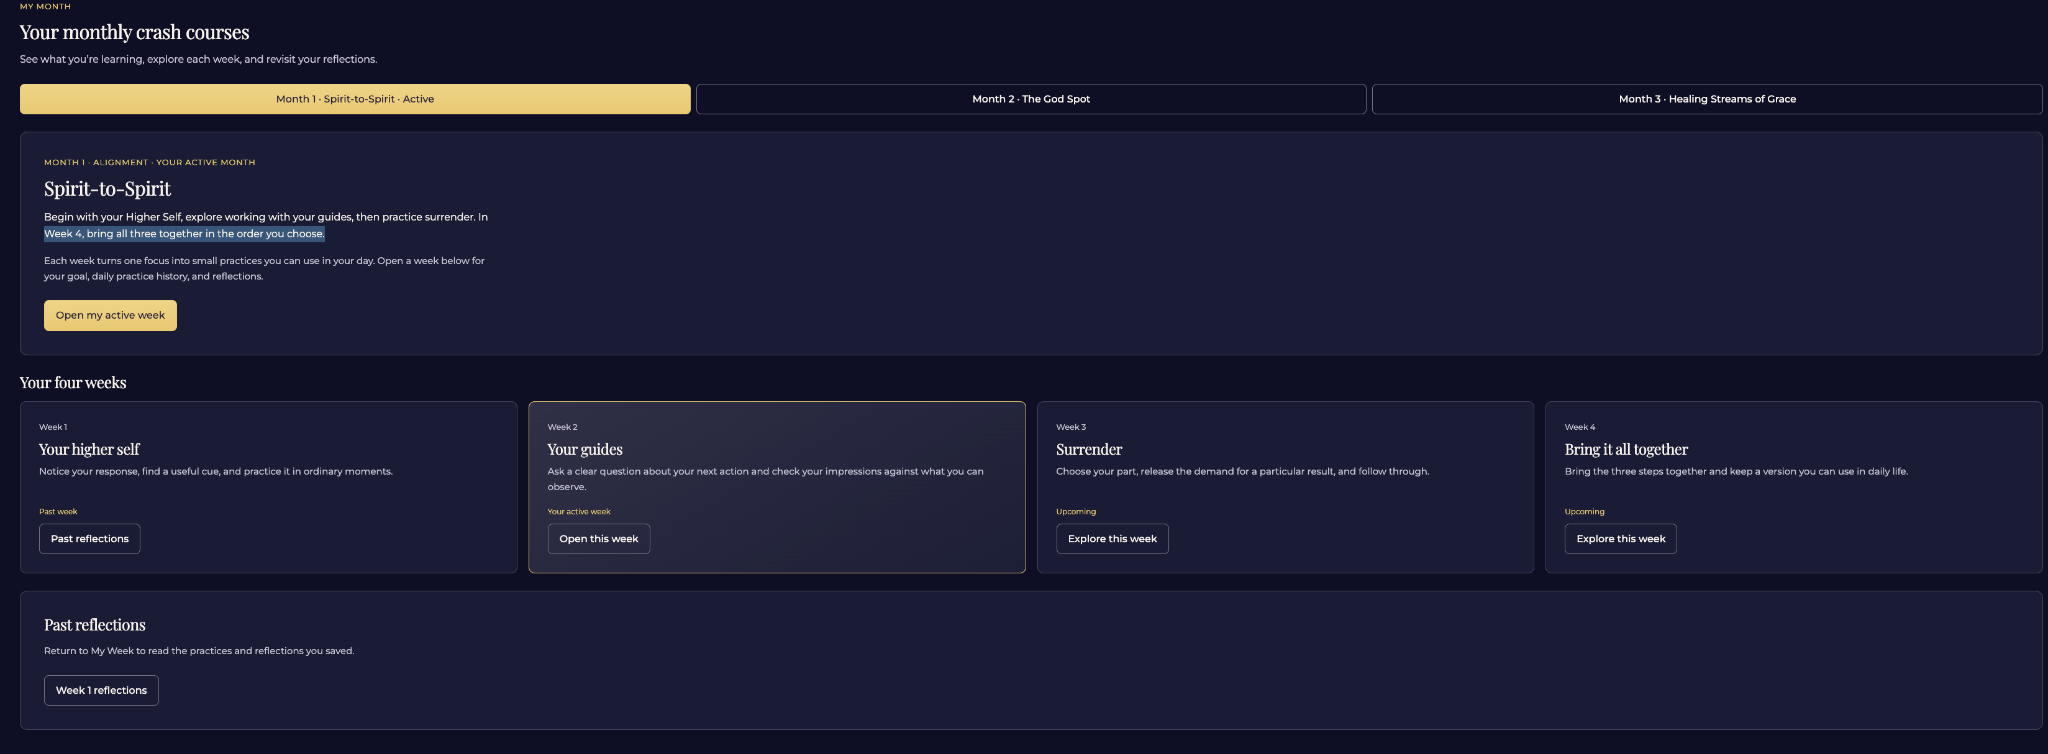Viewport: 2048px width, 754px height.
Task: Click the Your four weeks heading
Action: 73,383
